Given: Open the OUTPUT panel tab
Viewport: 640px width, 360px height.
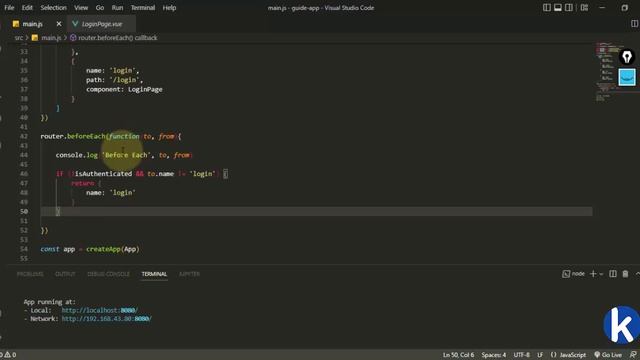Looking at the screenshot, I should [x=65, y=274].
